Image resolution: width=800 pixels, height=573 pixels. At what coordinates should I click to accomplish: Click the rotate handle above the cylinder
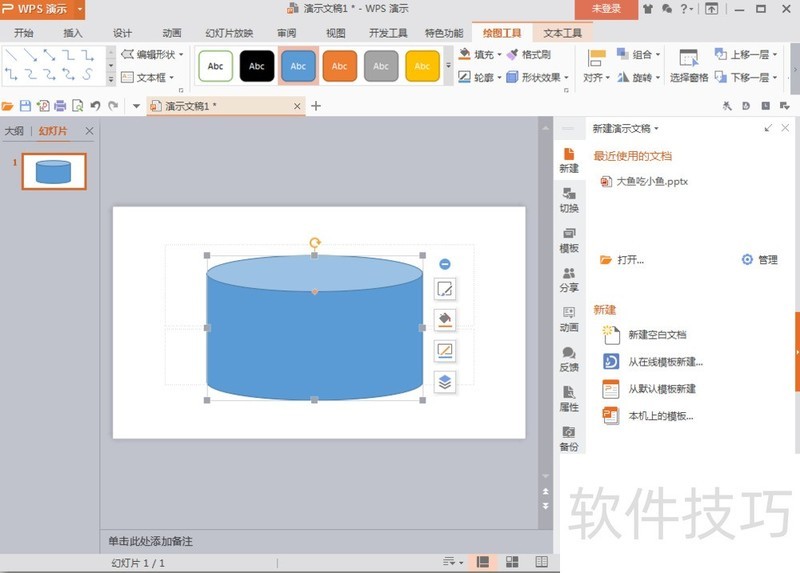tap(315, 242)
